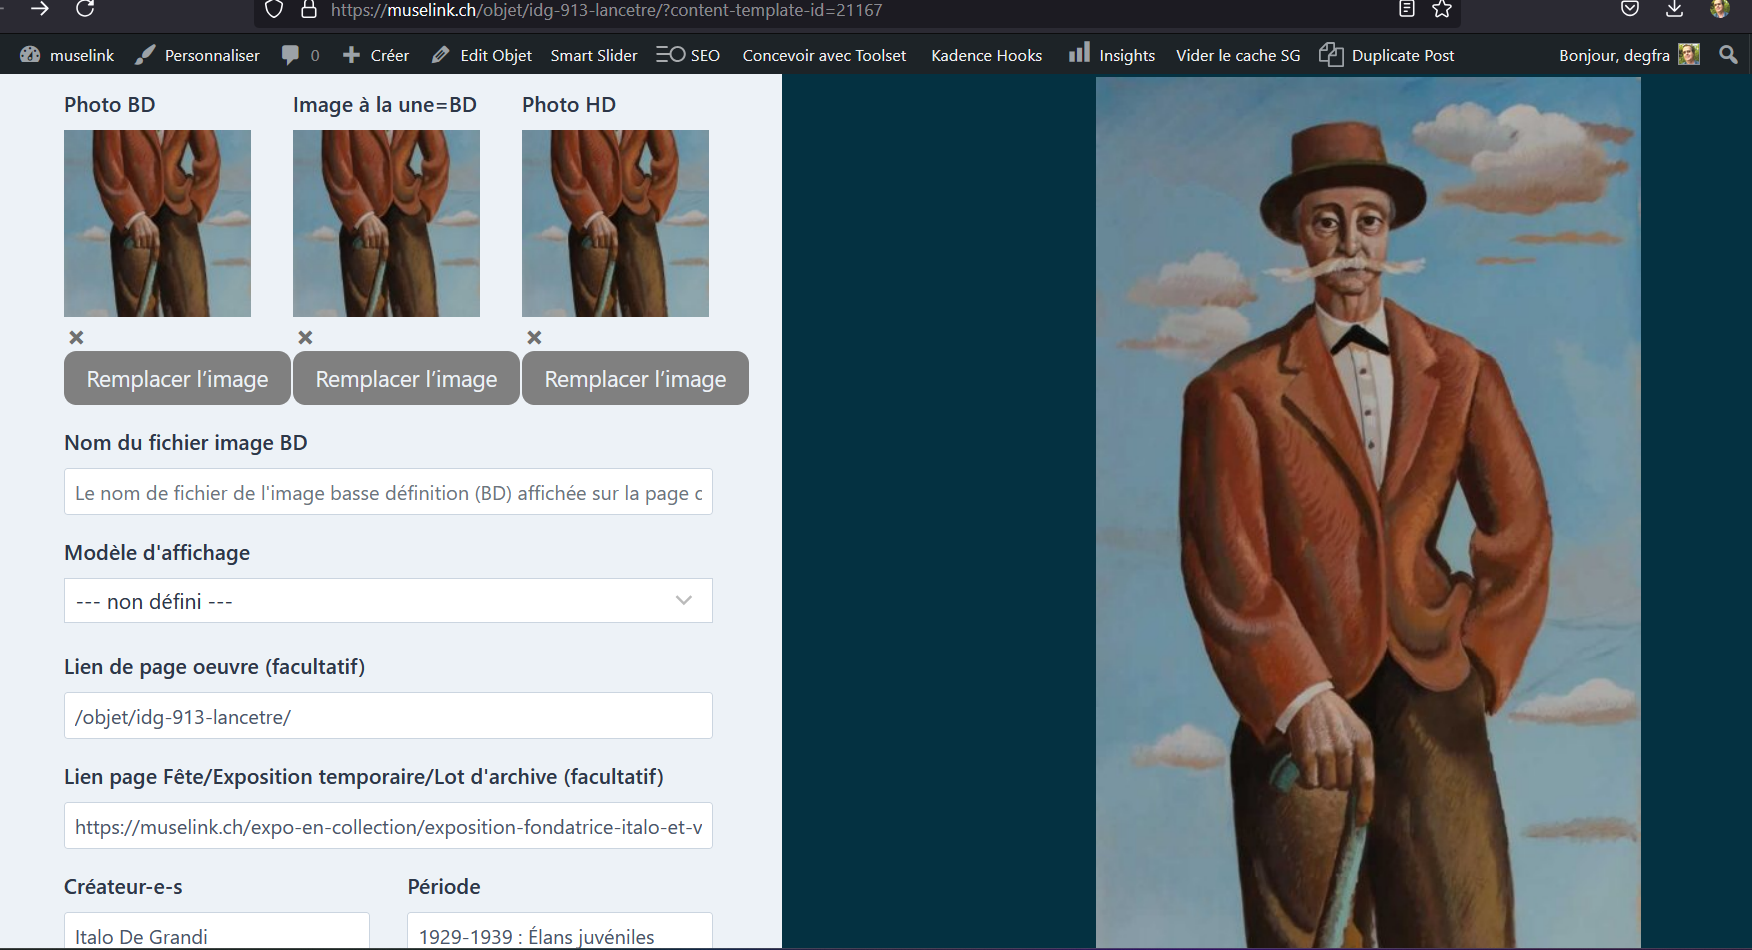Click the admin bar search magnifier
This screenshot has width=1752, height=950.
click(x=1728, y=54)
